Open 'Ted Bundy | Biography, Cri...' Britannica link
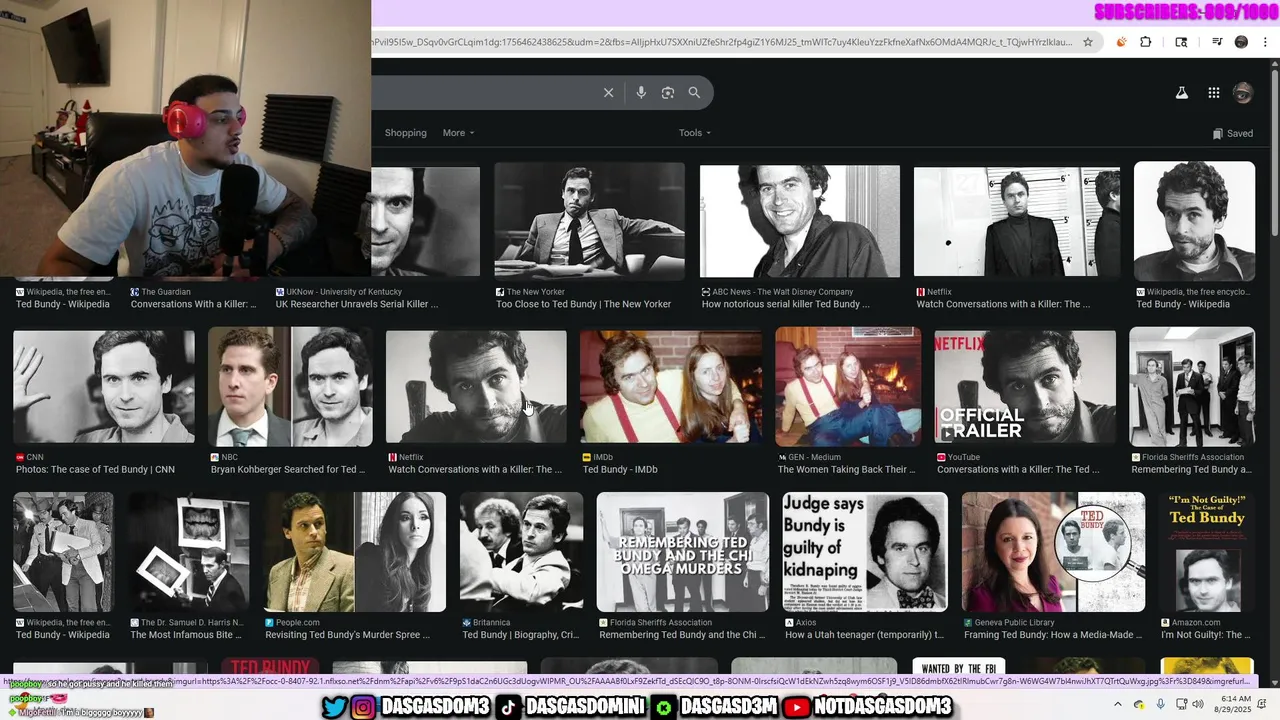The image size is (1280, 720). pos(520,635)
